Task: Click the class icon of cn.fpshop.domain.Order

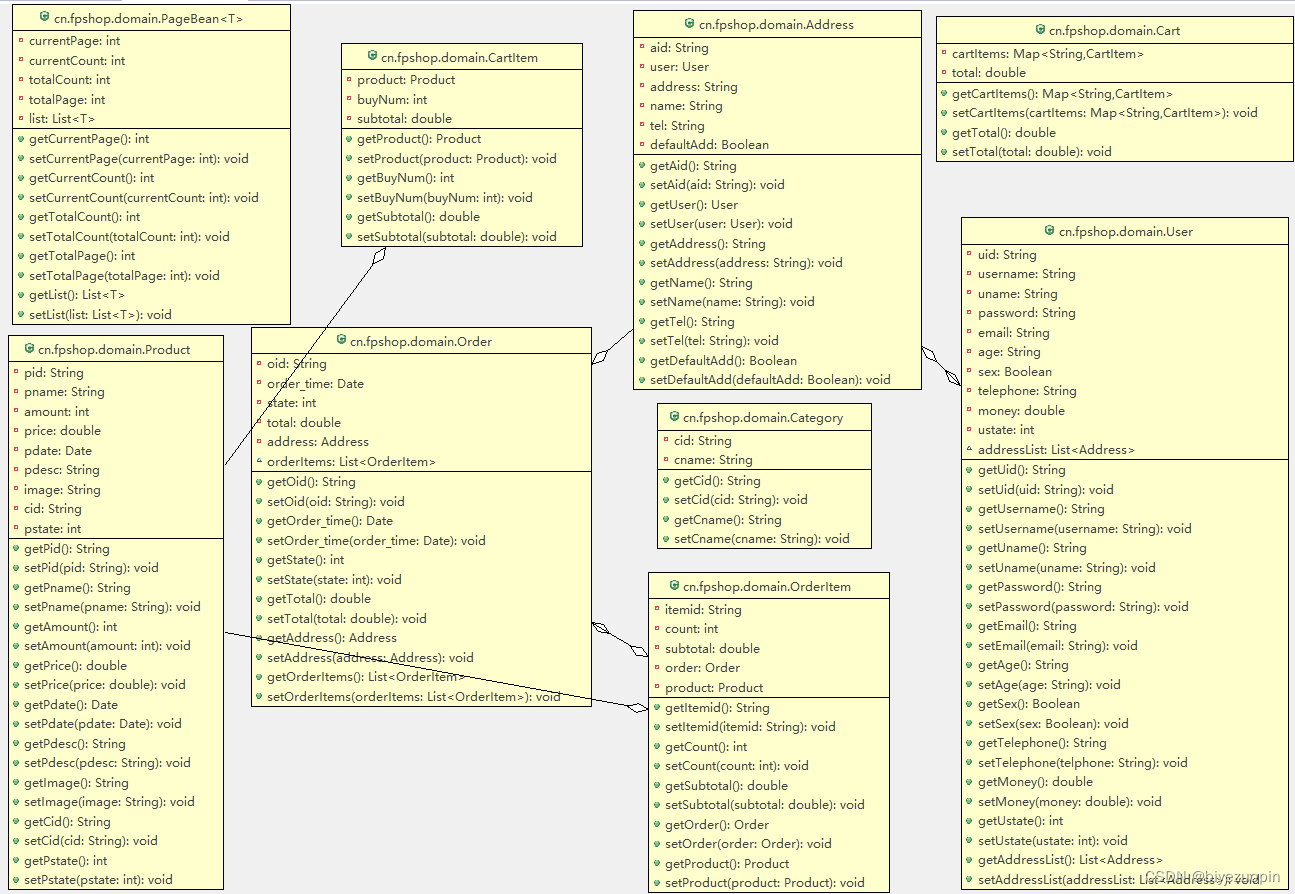Action: tap(340, 341)
